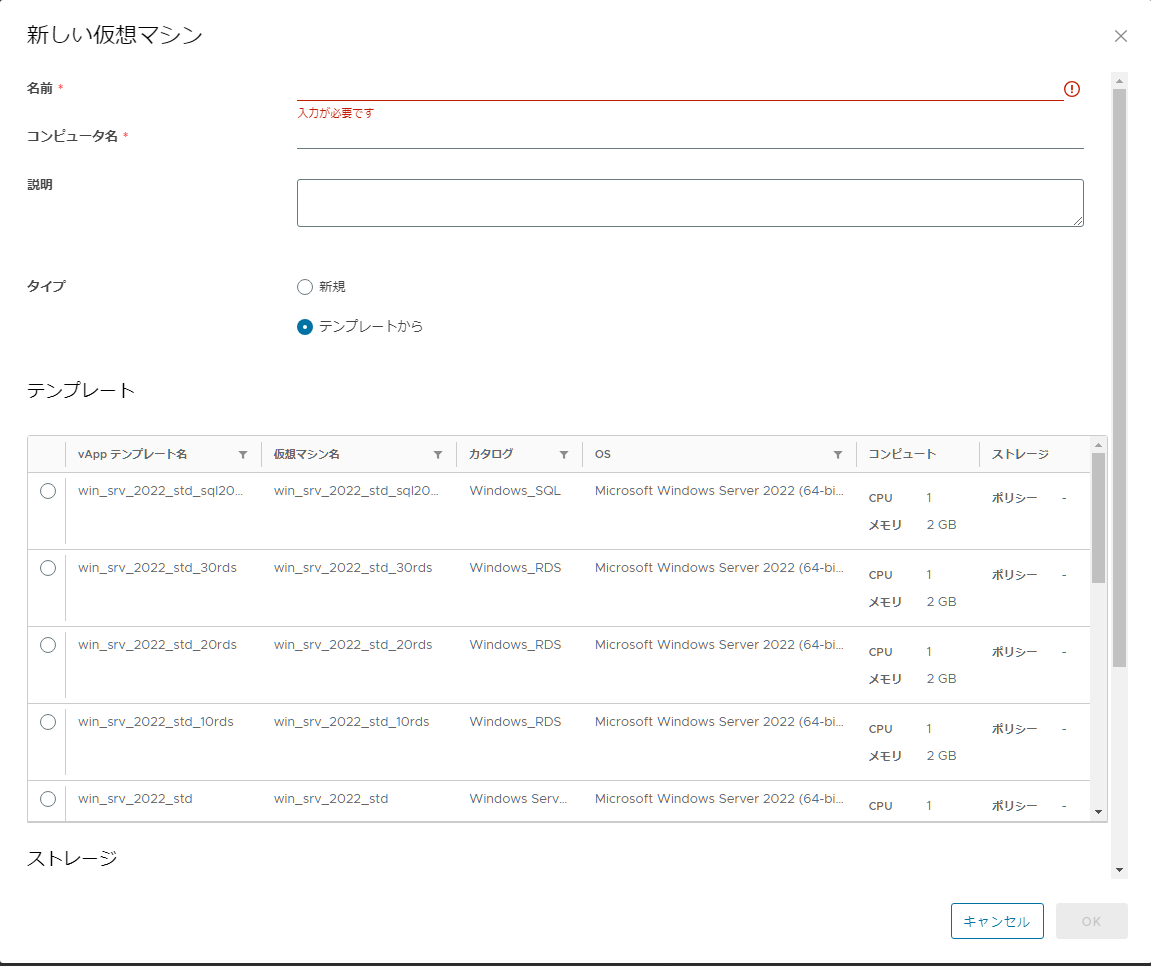Click 仮想マシン名 cell win_srv_2022_std_20rds
Viewport: 1151px width, 966px height.
click(353, 645)
